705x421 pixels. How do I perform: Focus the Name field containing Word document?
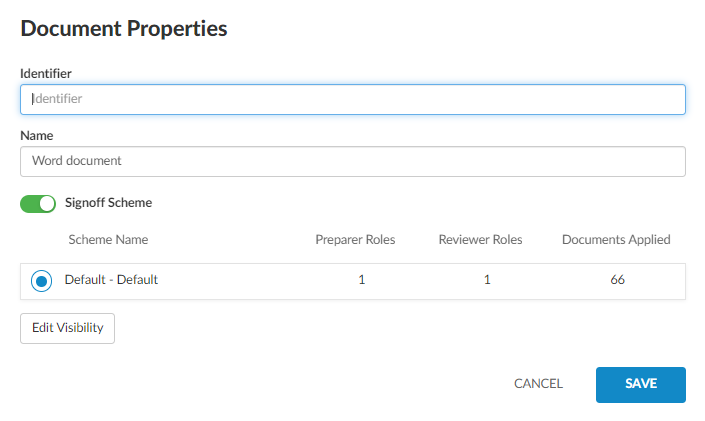click(x=352, y=161)
